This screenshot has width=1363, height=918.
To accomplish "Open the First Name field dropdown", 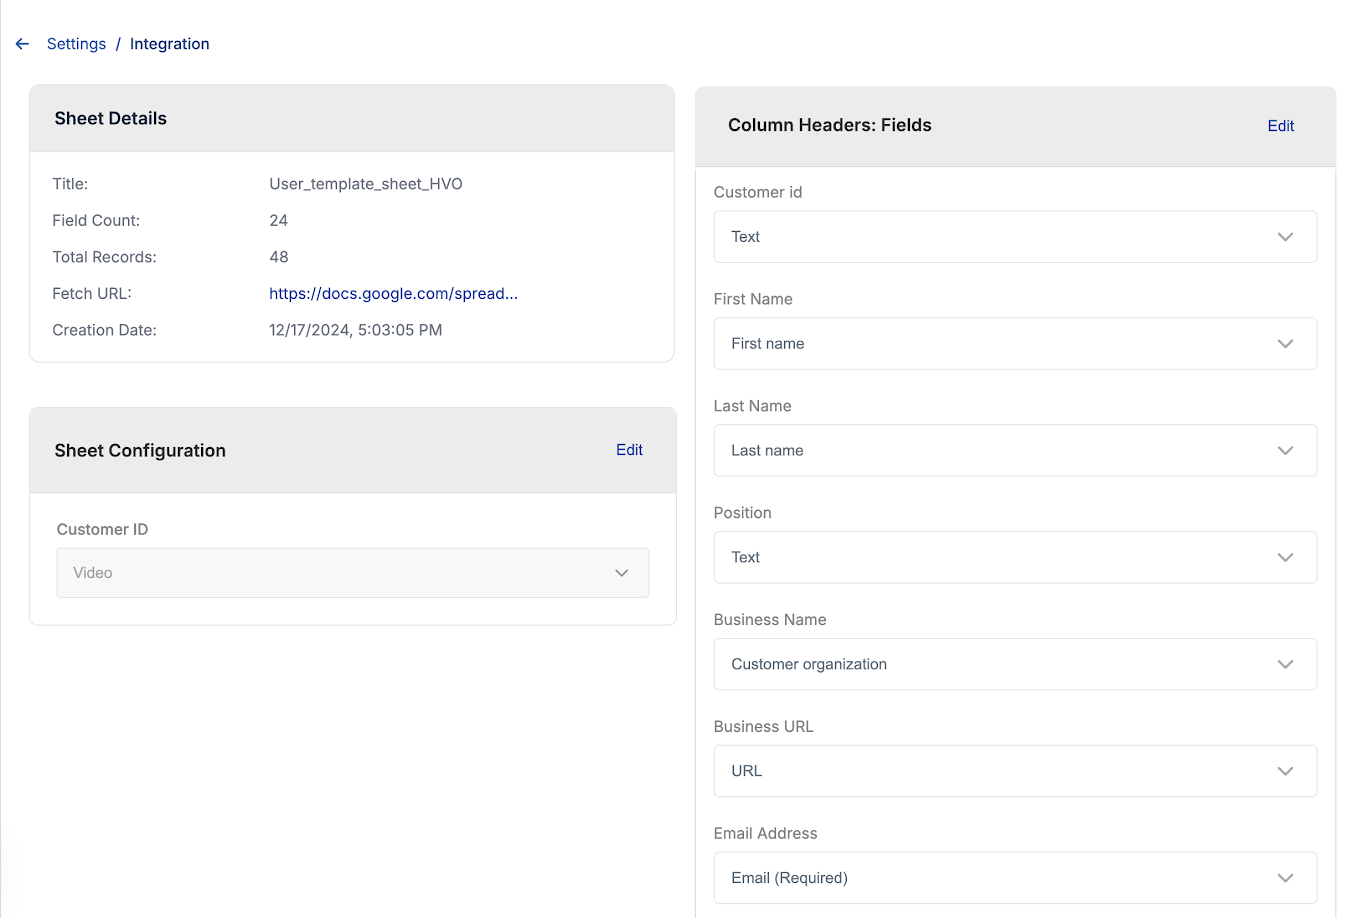I will coord(1000,344).
